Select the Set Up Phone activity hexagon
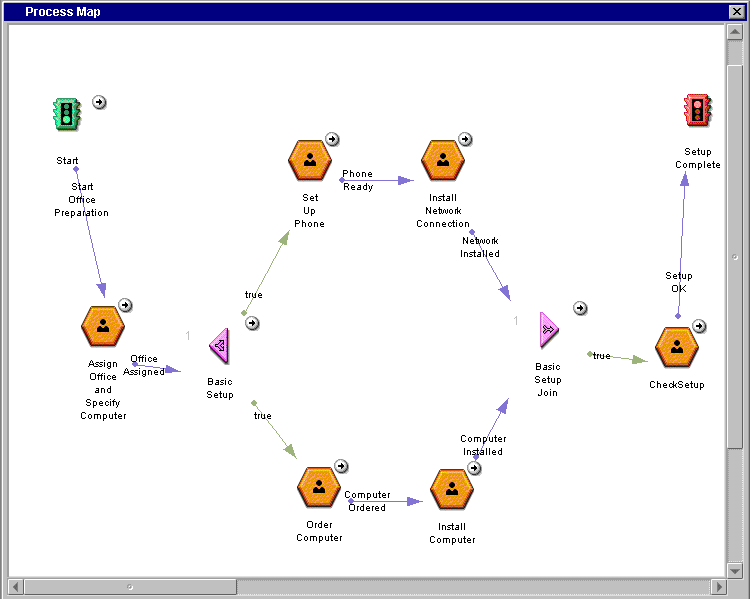750x599 pixels. click(x=310, y=160)
